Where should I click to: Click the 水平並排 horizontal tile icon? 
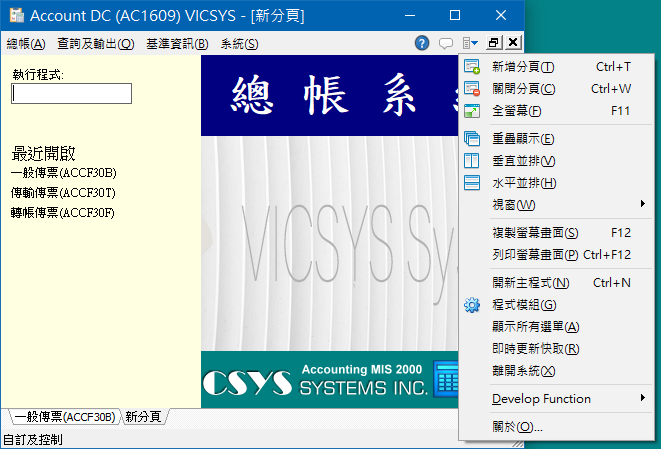point(472,183)
